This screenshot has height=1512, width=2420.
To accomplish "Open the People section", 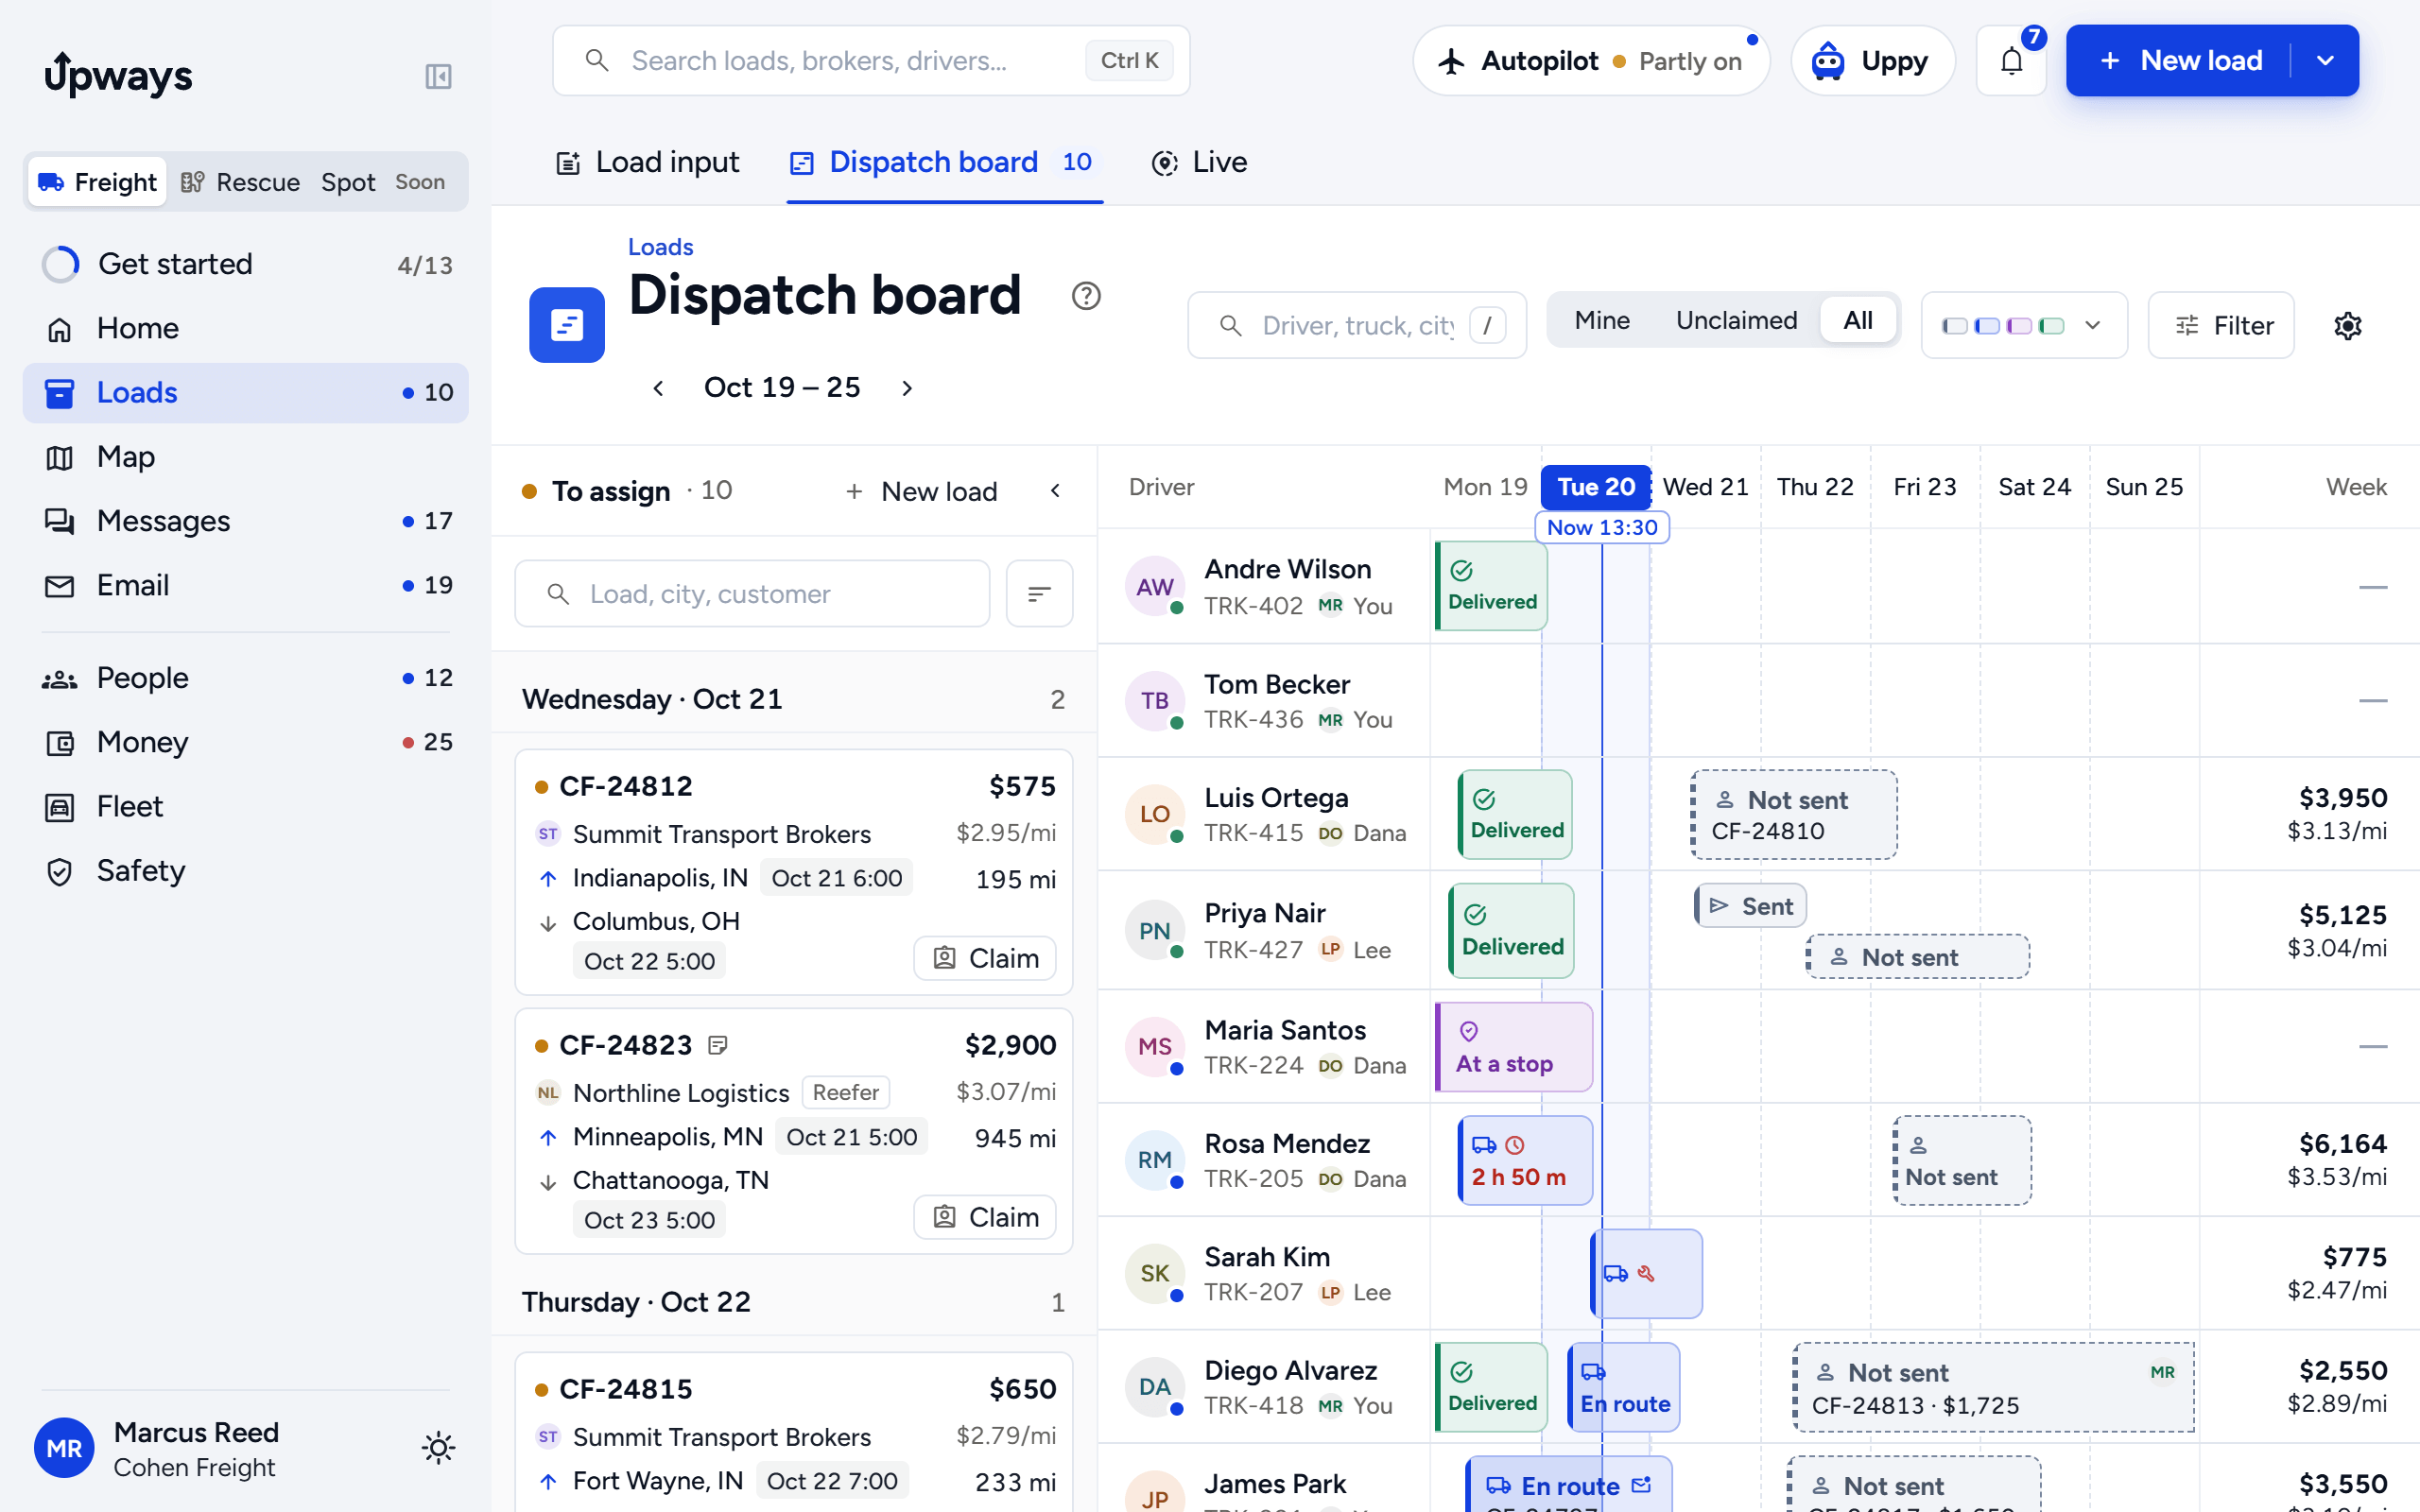I will point(245,678).
